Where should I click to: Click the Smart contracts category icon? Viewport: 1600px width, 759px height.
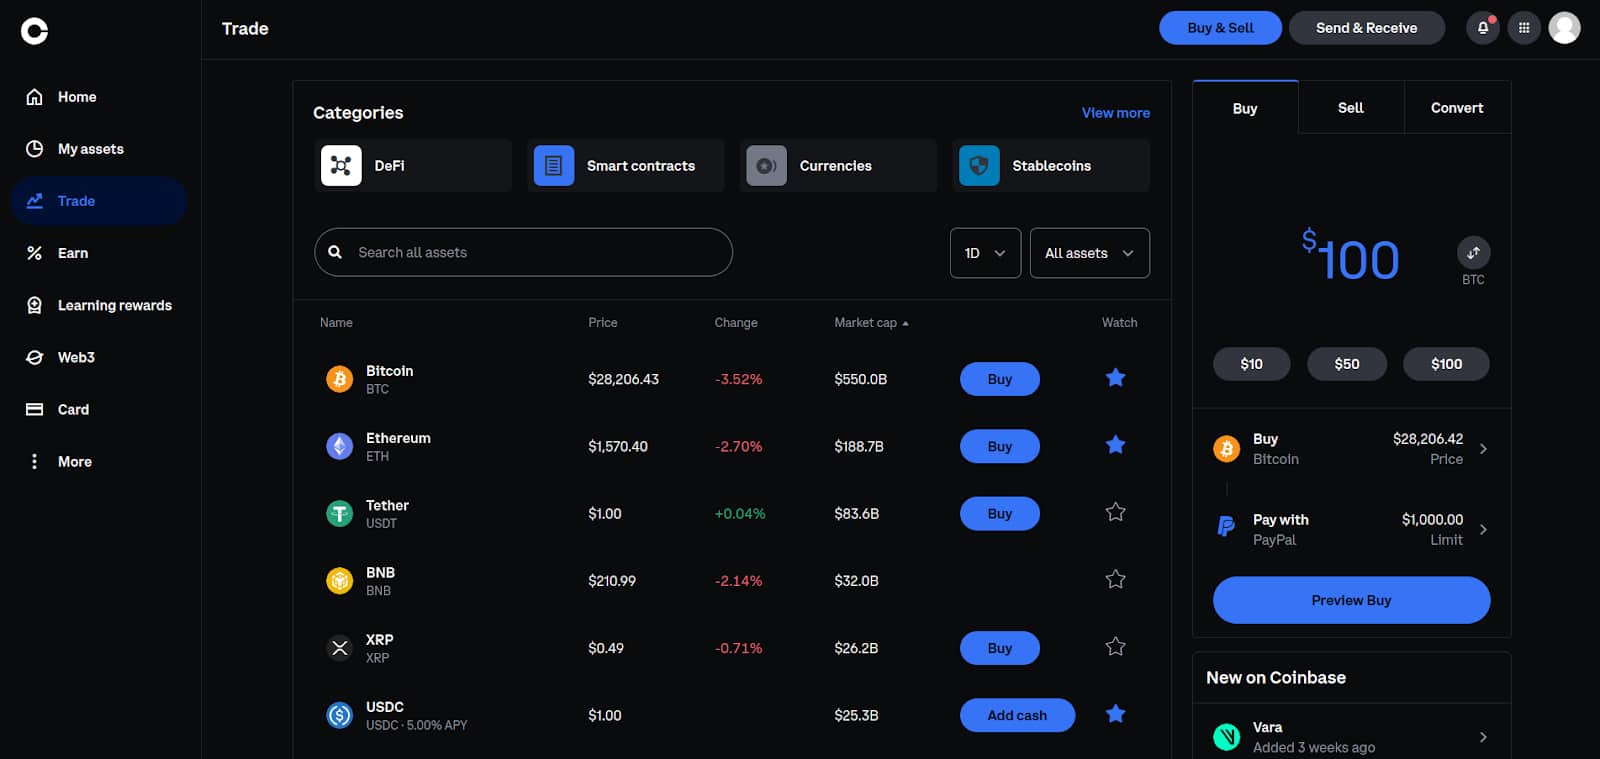[554, 165]
